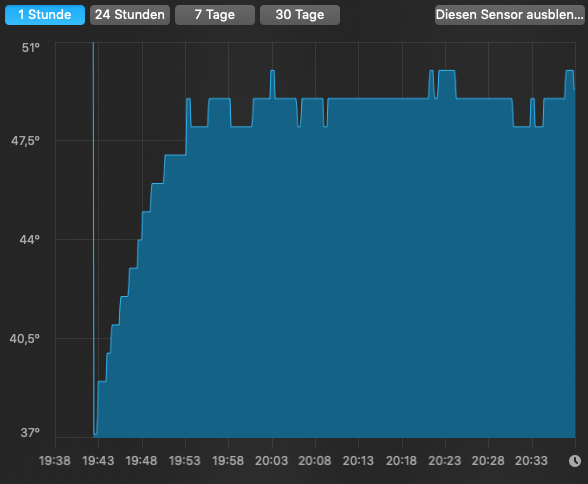Select the 1 Stunde time range
588x484 pixels.
click(45, 15)
